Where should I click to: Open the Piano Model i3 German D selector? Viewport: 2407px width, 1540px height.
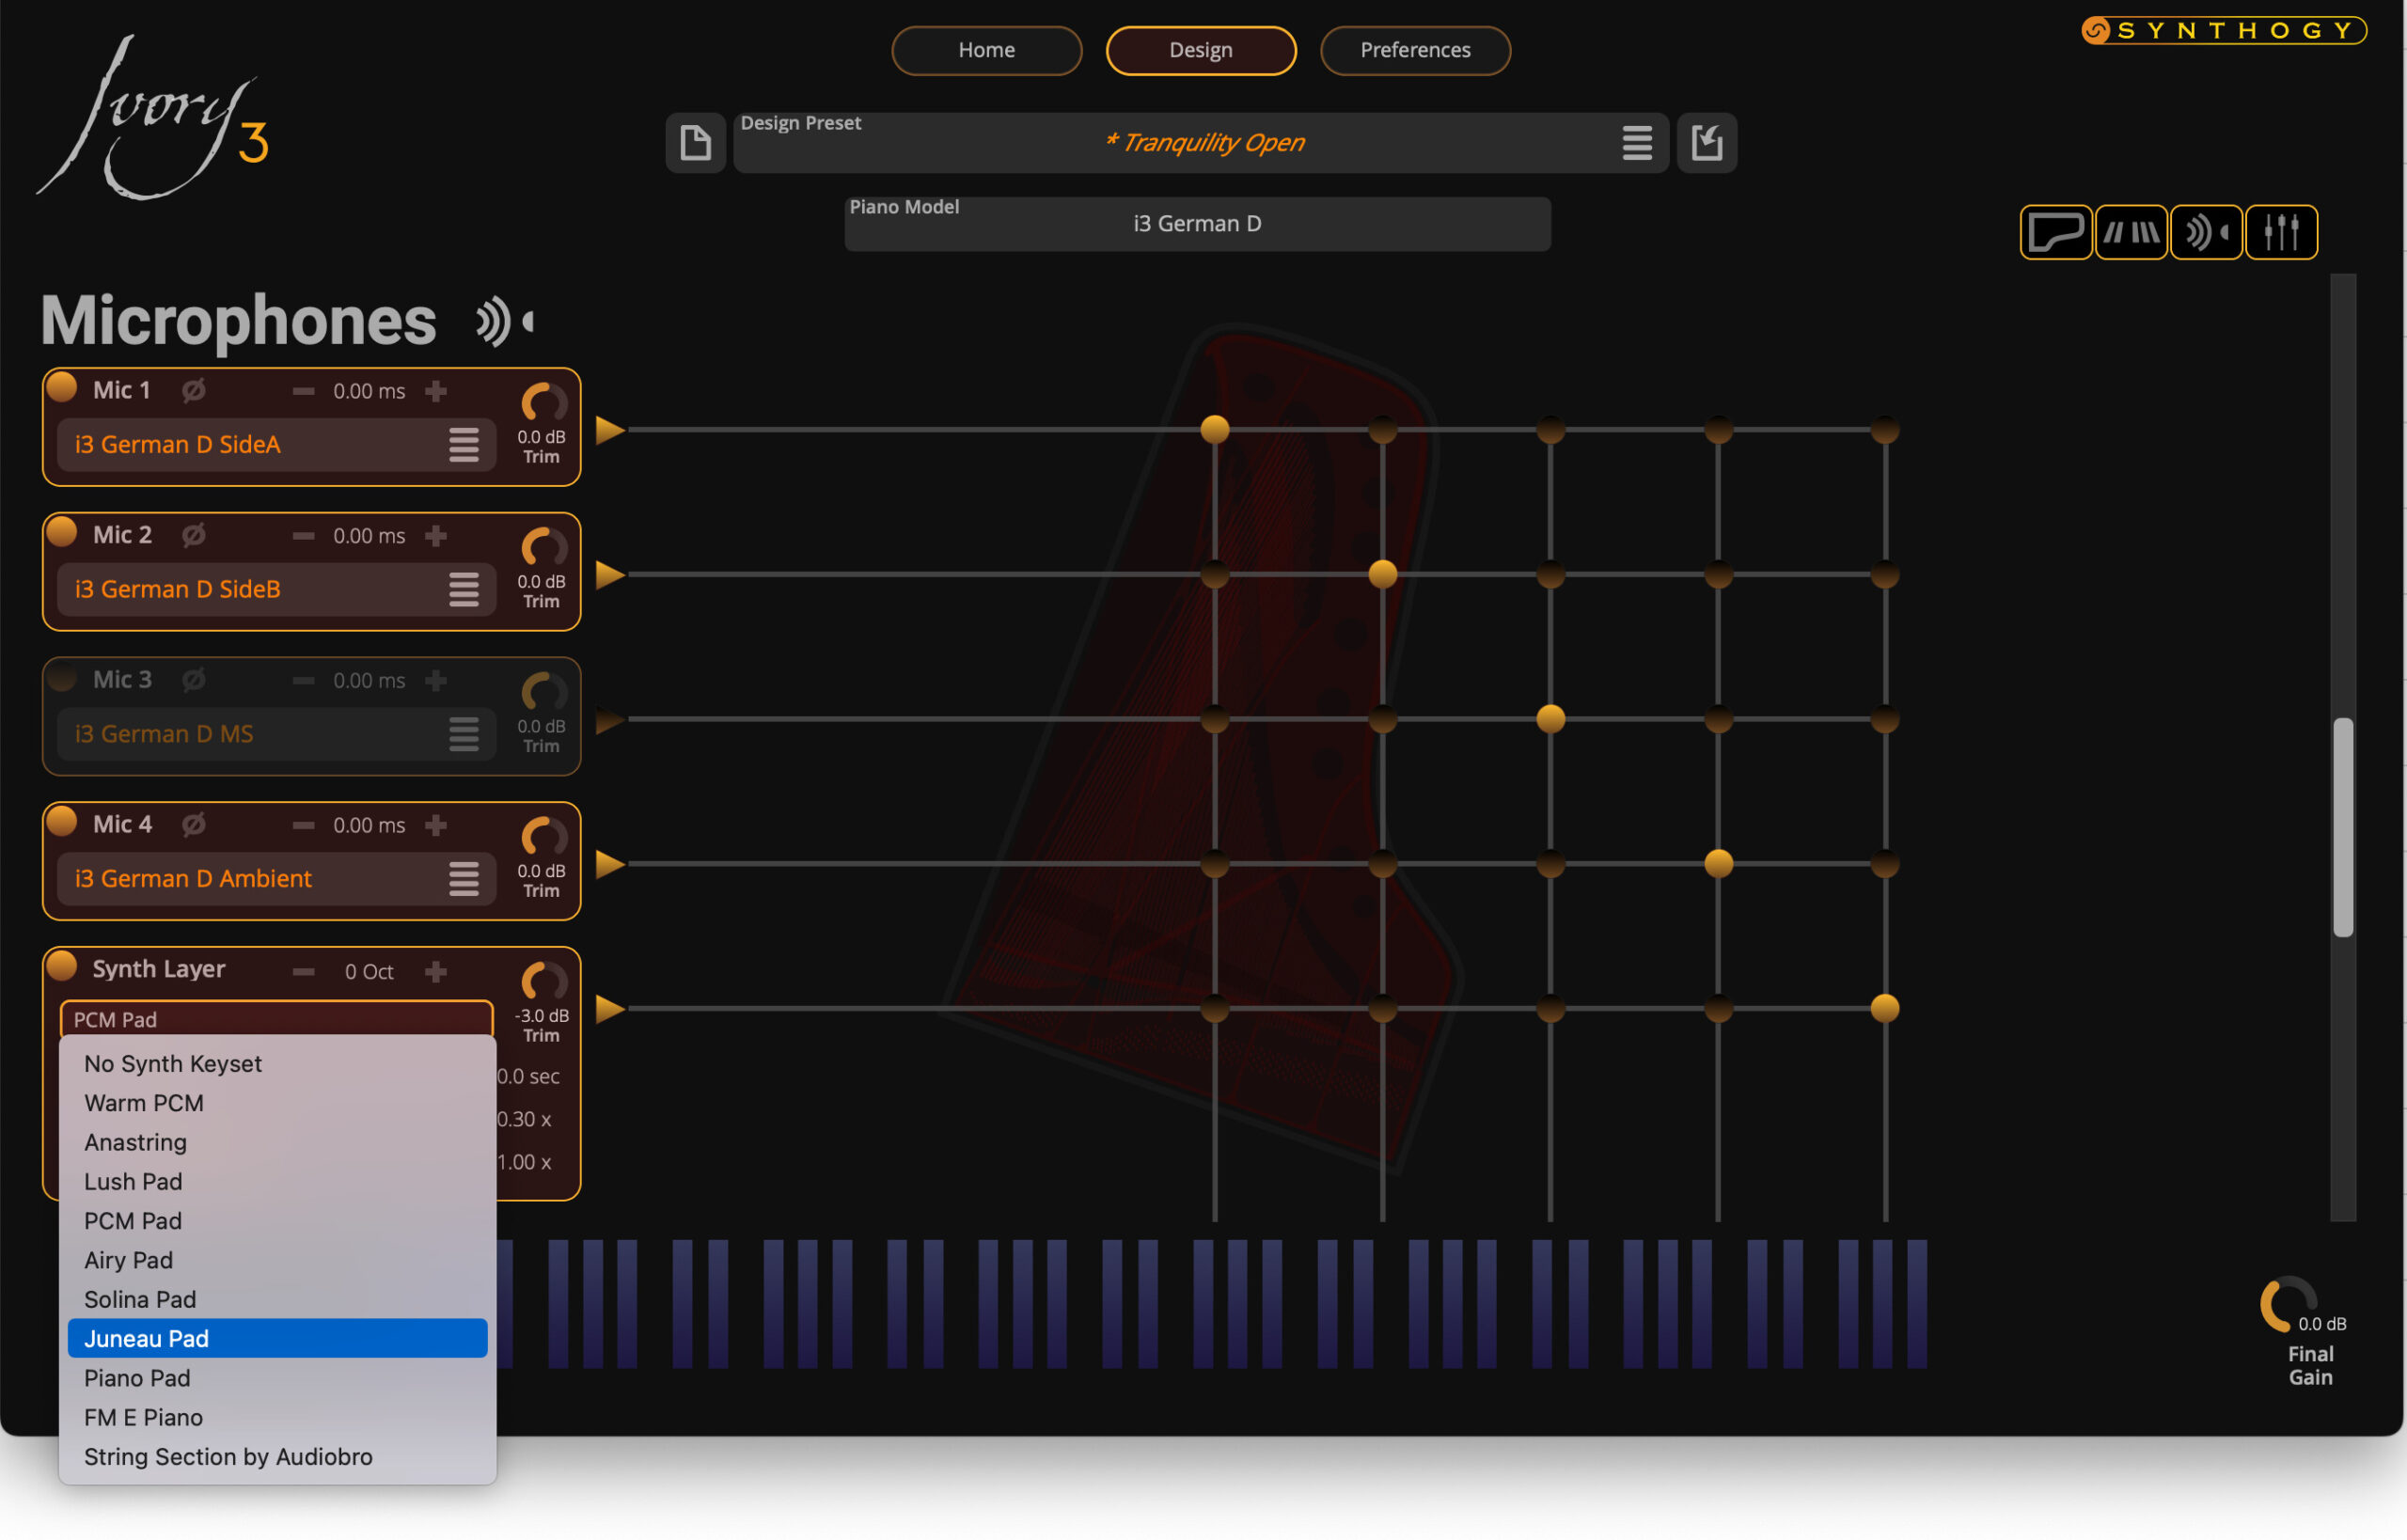tap(1197, 224)
